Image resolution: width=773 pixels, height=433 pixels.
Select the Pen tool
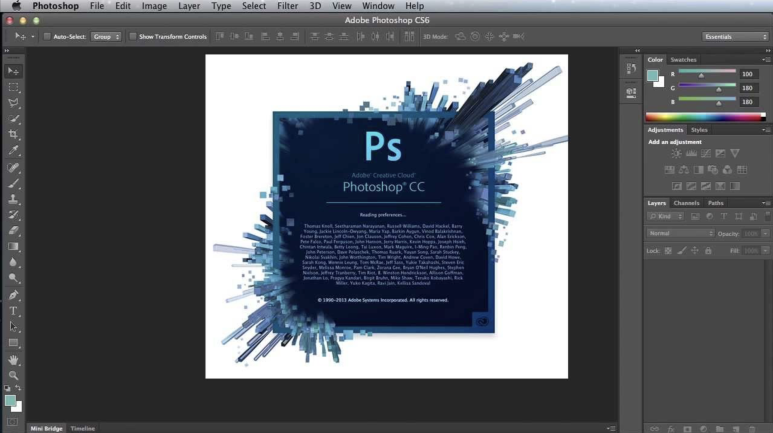13,295
